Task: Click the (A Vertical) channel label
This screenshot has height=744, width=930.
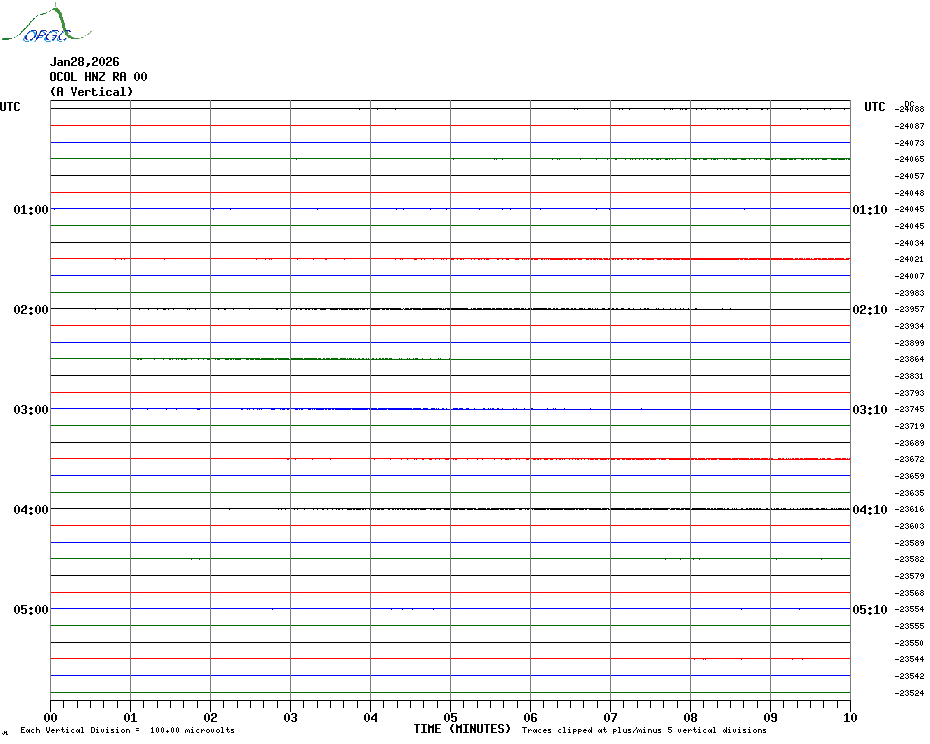Action: point(91,92)
